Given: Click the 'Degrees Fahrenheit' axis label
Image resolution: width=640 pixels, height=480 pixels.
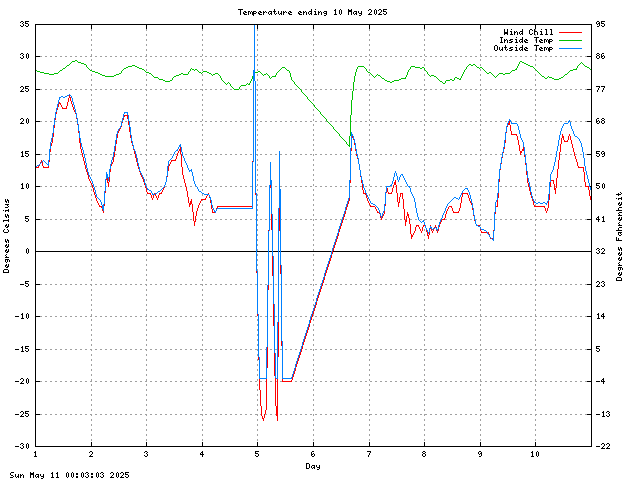Looking at the screenshot, I should [620, 237].
